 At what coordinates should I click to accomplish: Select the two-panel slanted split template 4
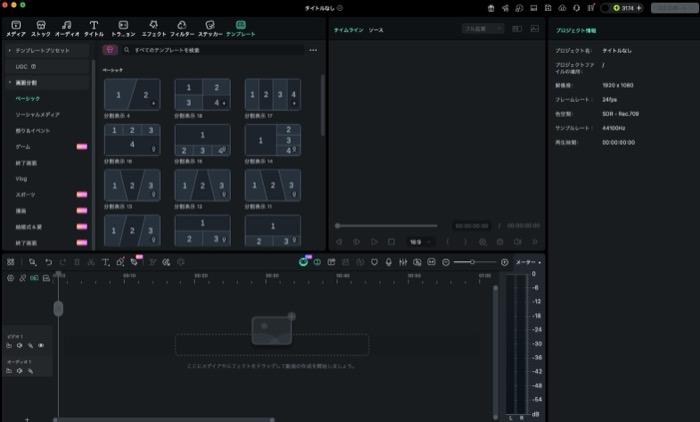(x=132, y=95)
